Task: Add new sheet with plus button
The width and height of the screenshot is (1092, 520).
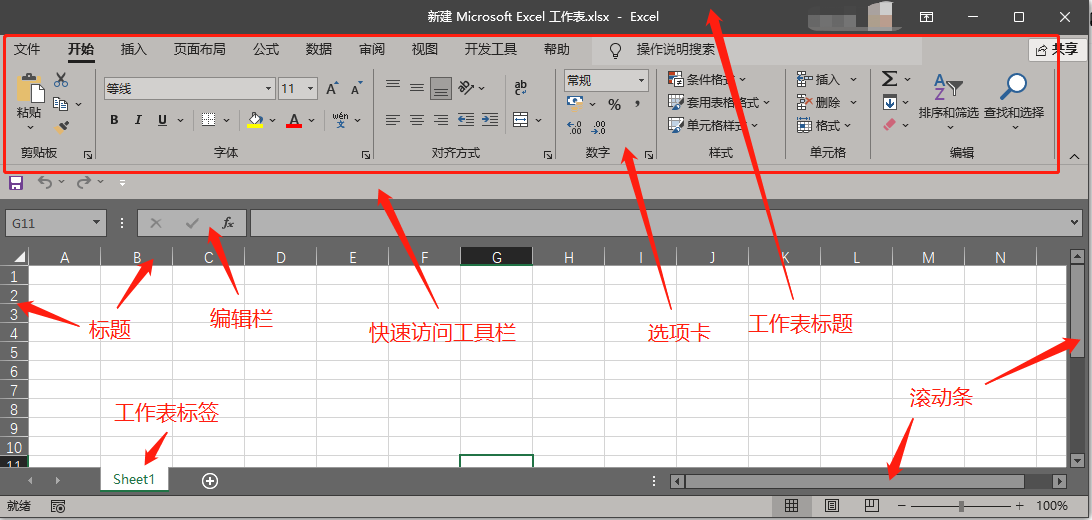Action: (x=210, y=480)
